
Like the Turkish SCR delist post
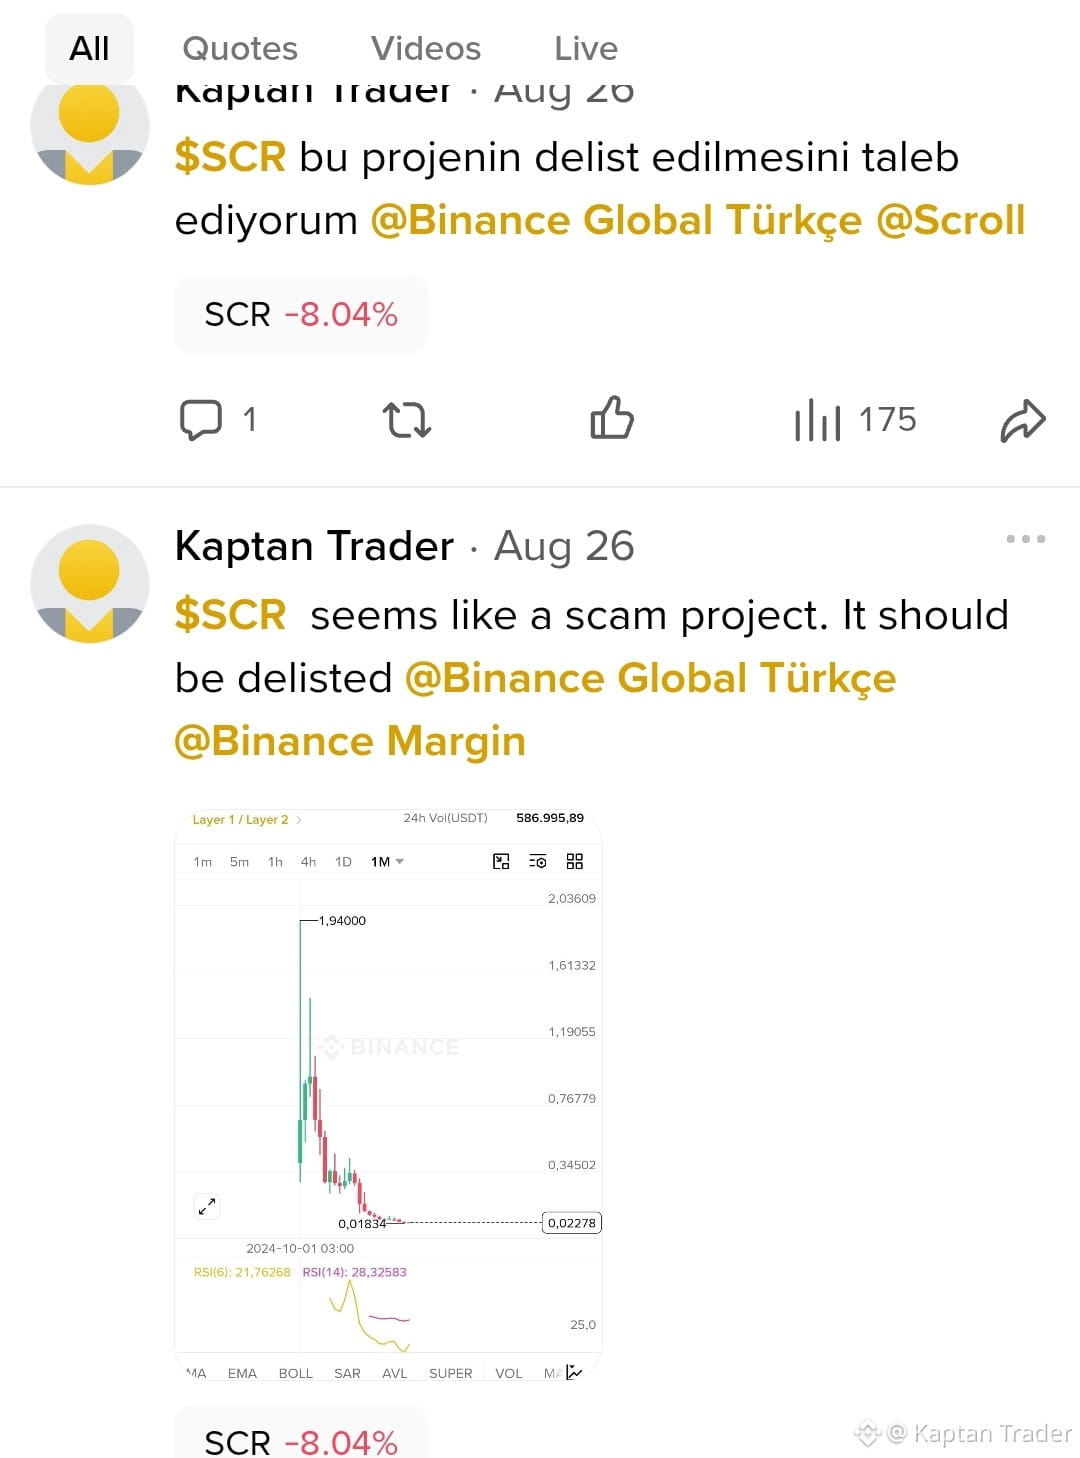(x=612, y=418)
